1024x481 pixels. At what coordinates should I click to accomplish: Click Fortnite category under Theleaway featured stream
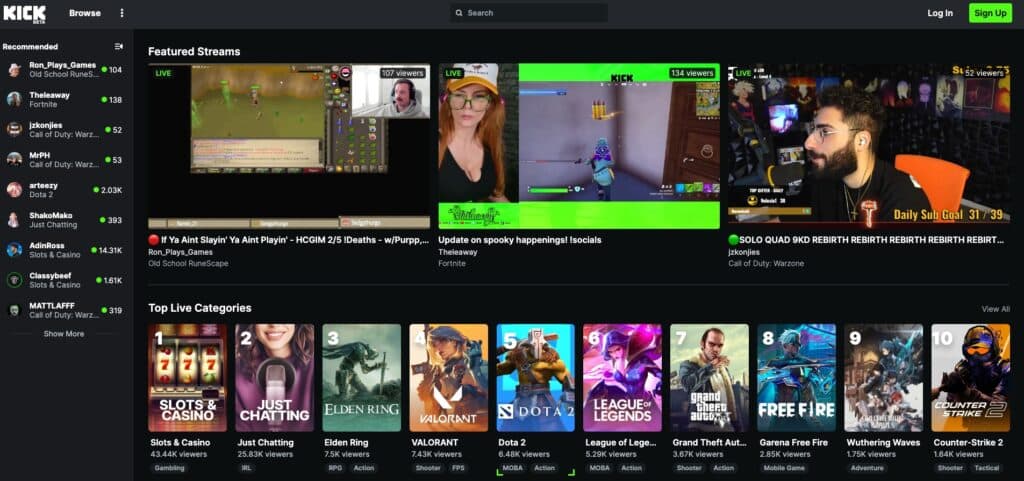(x=452, y=264)
